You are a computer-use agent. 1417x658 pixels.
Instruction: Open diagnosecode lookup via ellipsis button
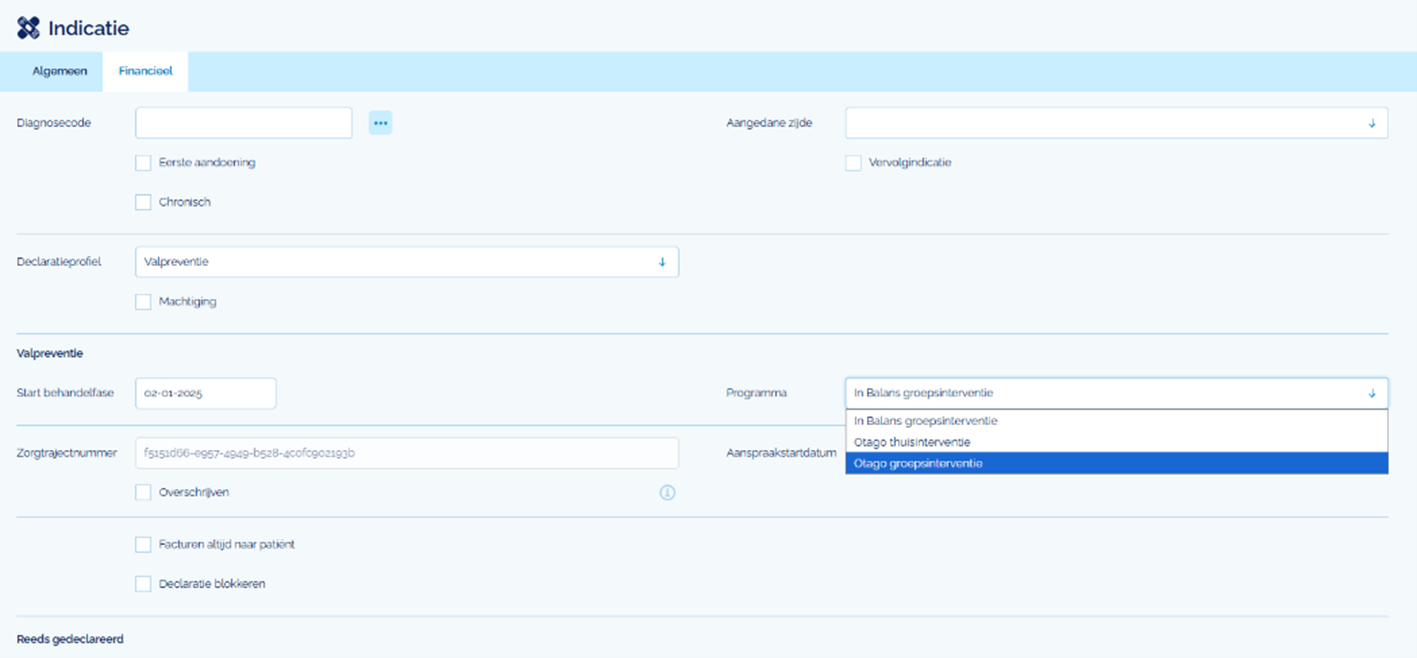(x=380, y=123)
